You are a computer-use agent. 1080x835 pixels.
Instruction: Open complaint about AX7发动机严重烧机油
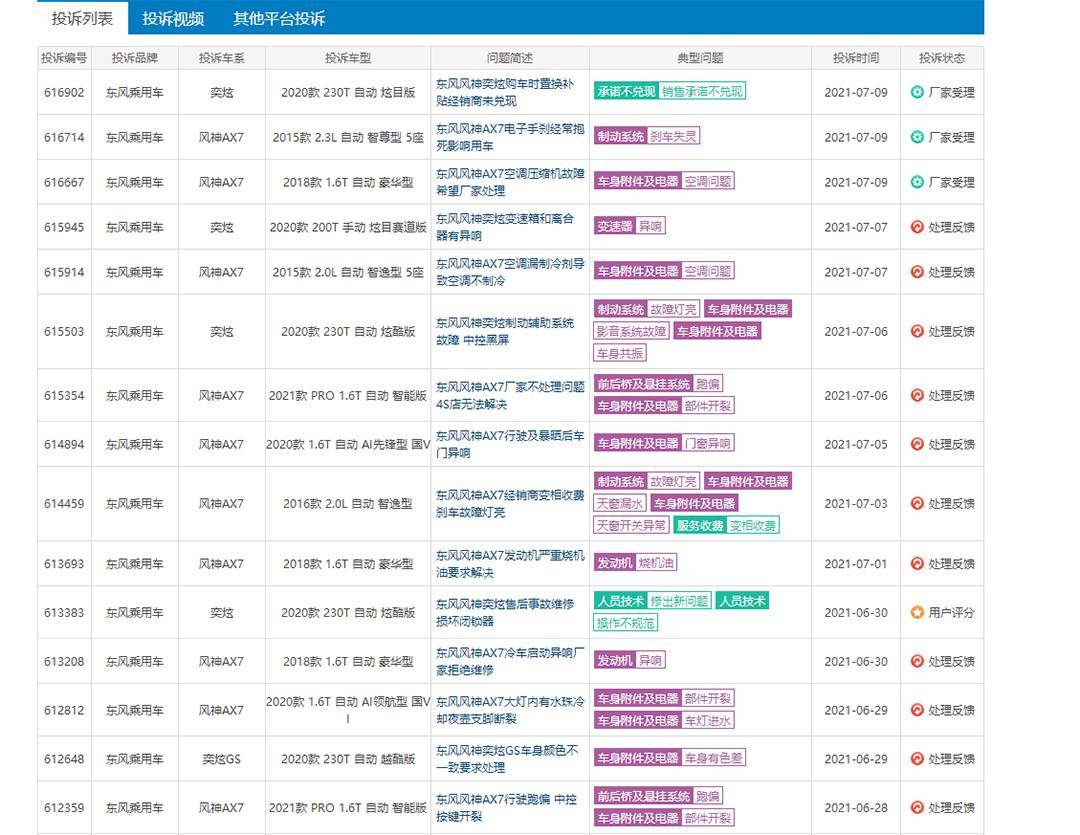[x=510, y=564]
